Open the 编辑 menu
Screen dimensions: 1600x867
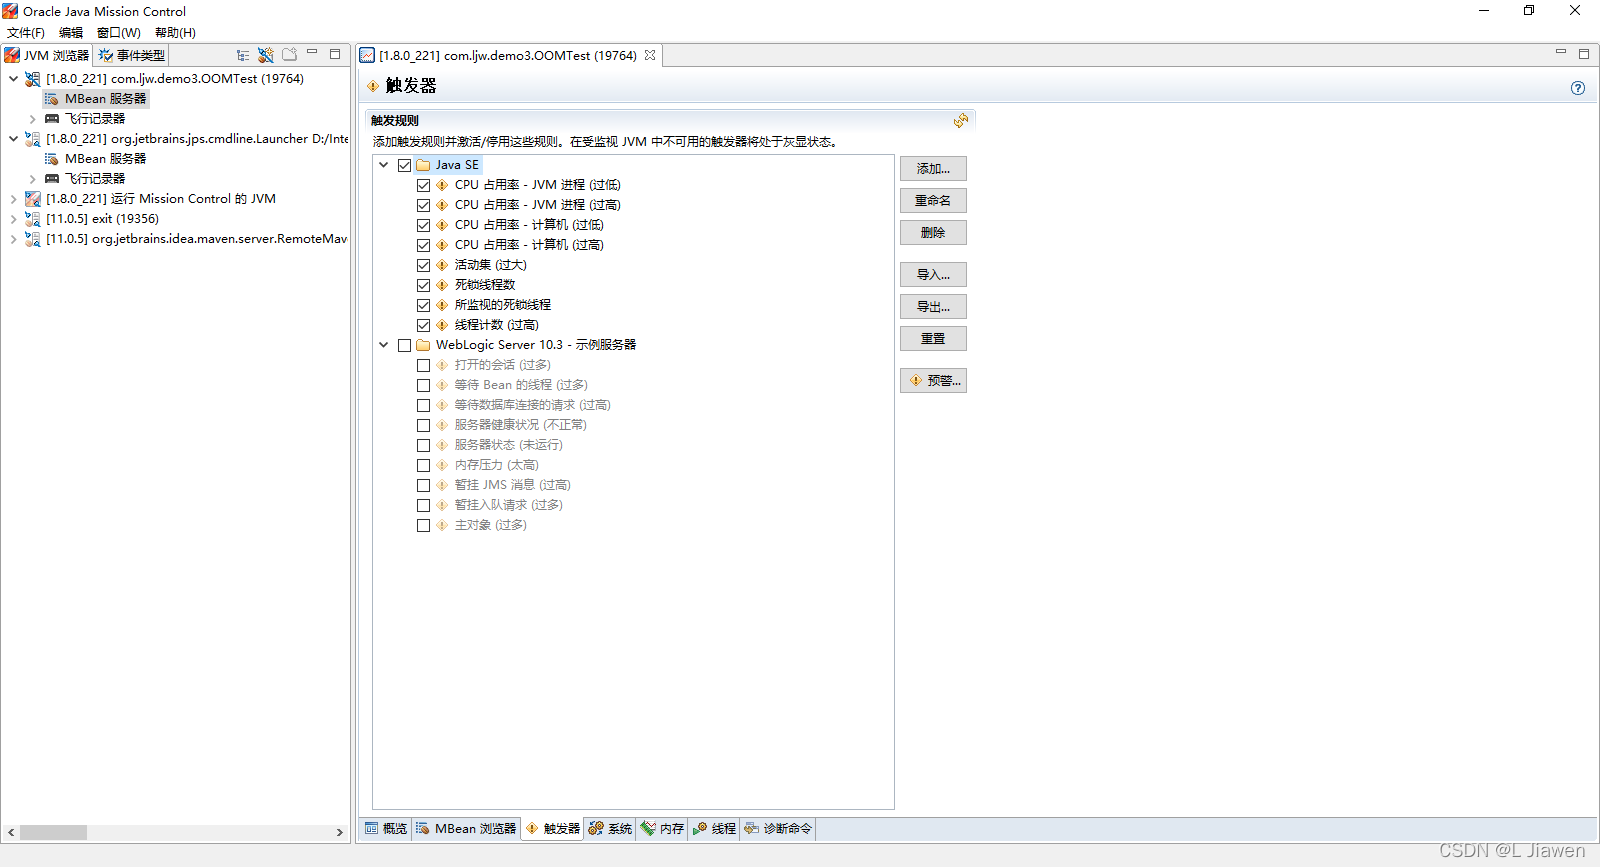point(71,33)
